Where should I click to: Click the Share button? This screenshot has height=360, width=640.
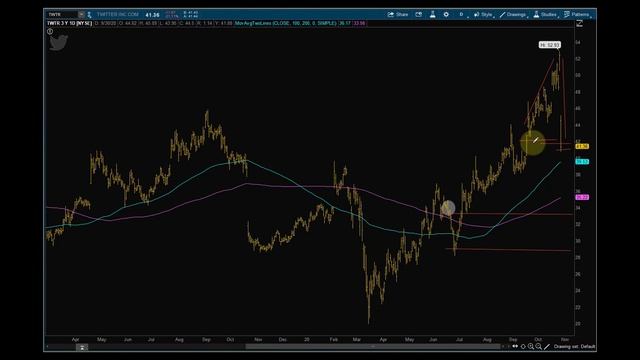(398, 14)
